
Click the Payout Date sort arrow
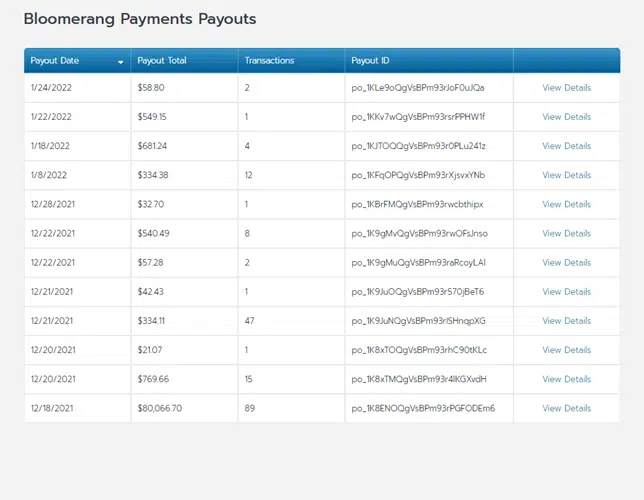point(121,62)
